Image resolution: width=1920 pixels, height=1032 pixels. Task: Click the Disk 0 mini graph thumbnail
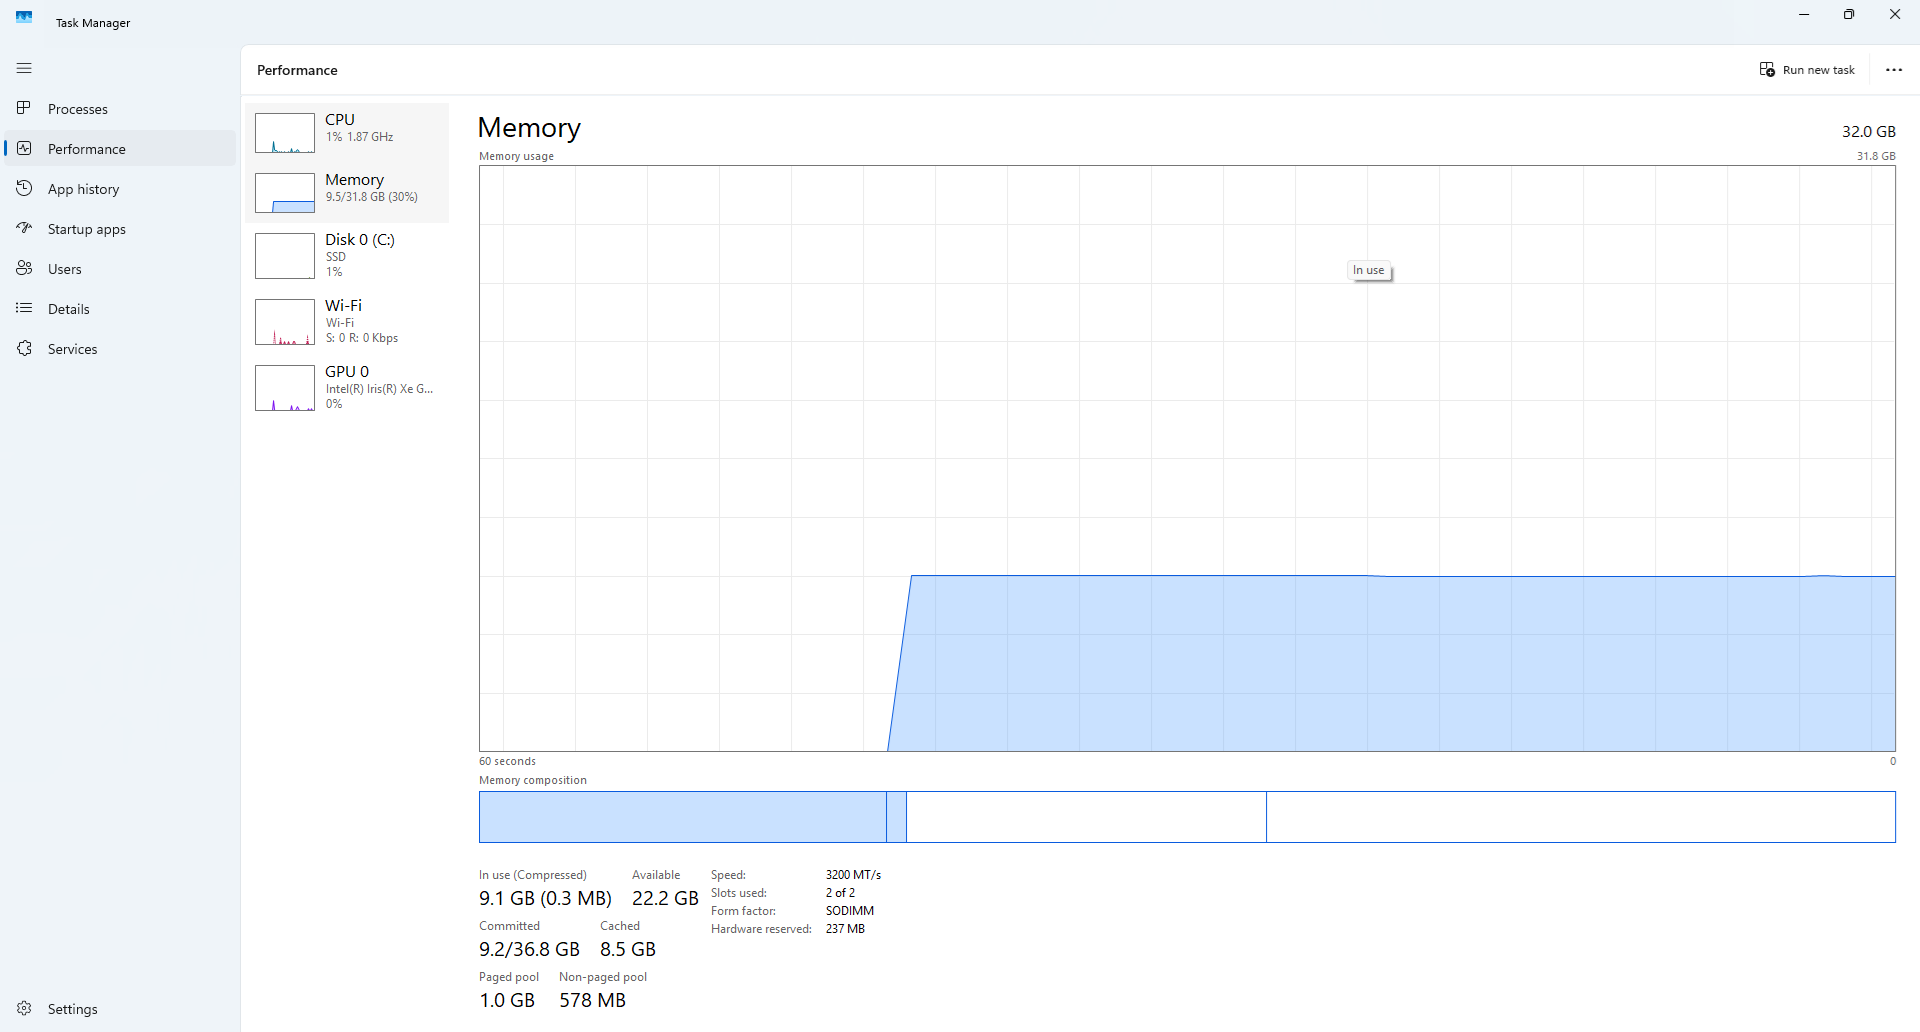point(285,256)
